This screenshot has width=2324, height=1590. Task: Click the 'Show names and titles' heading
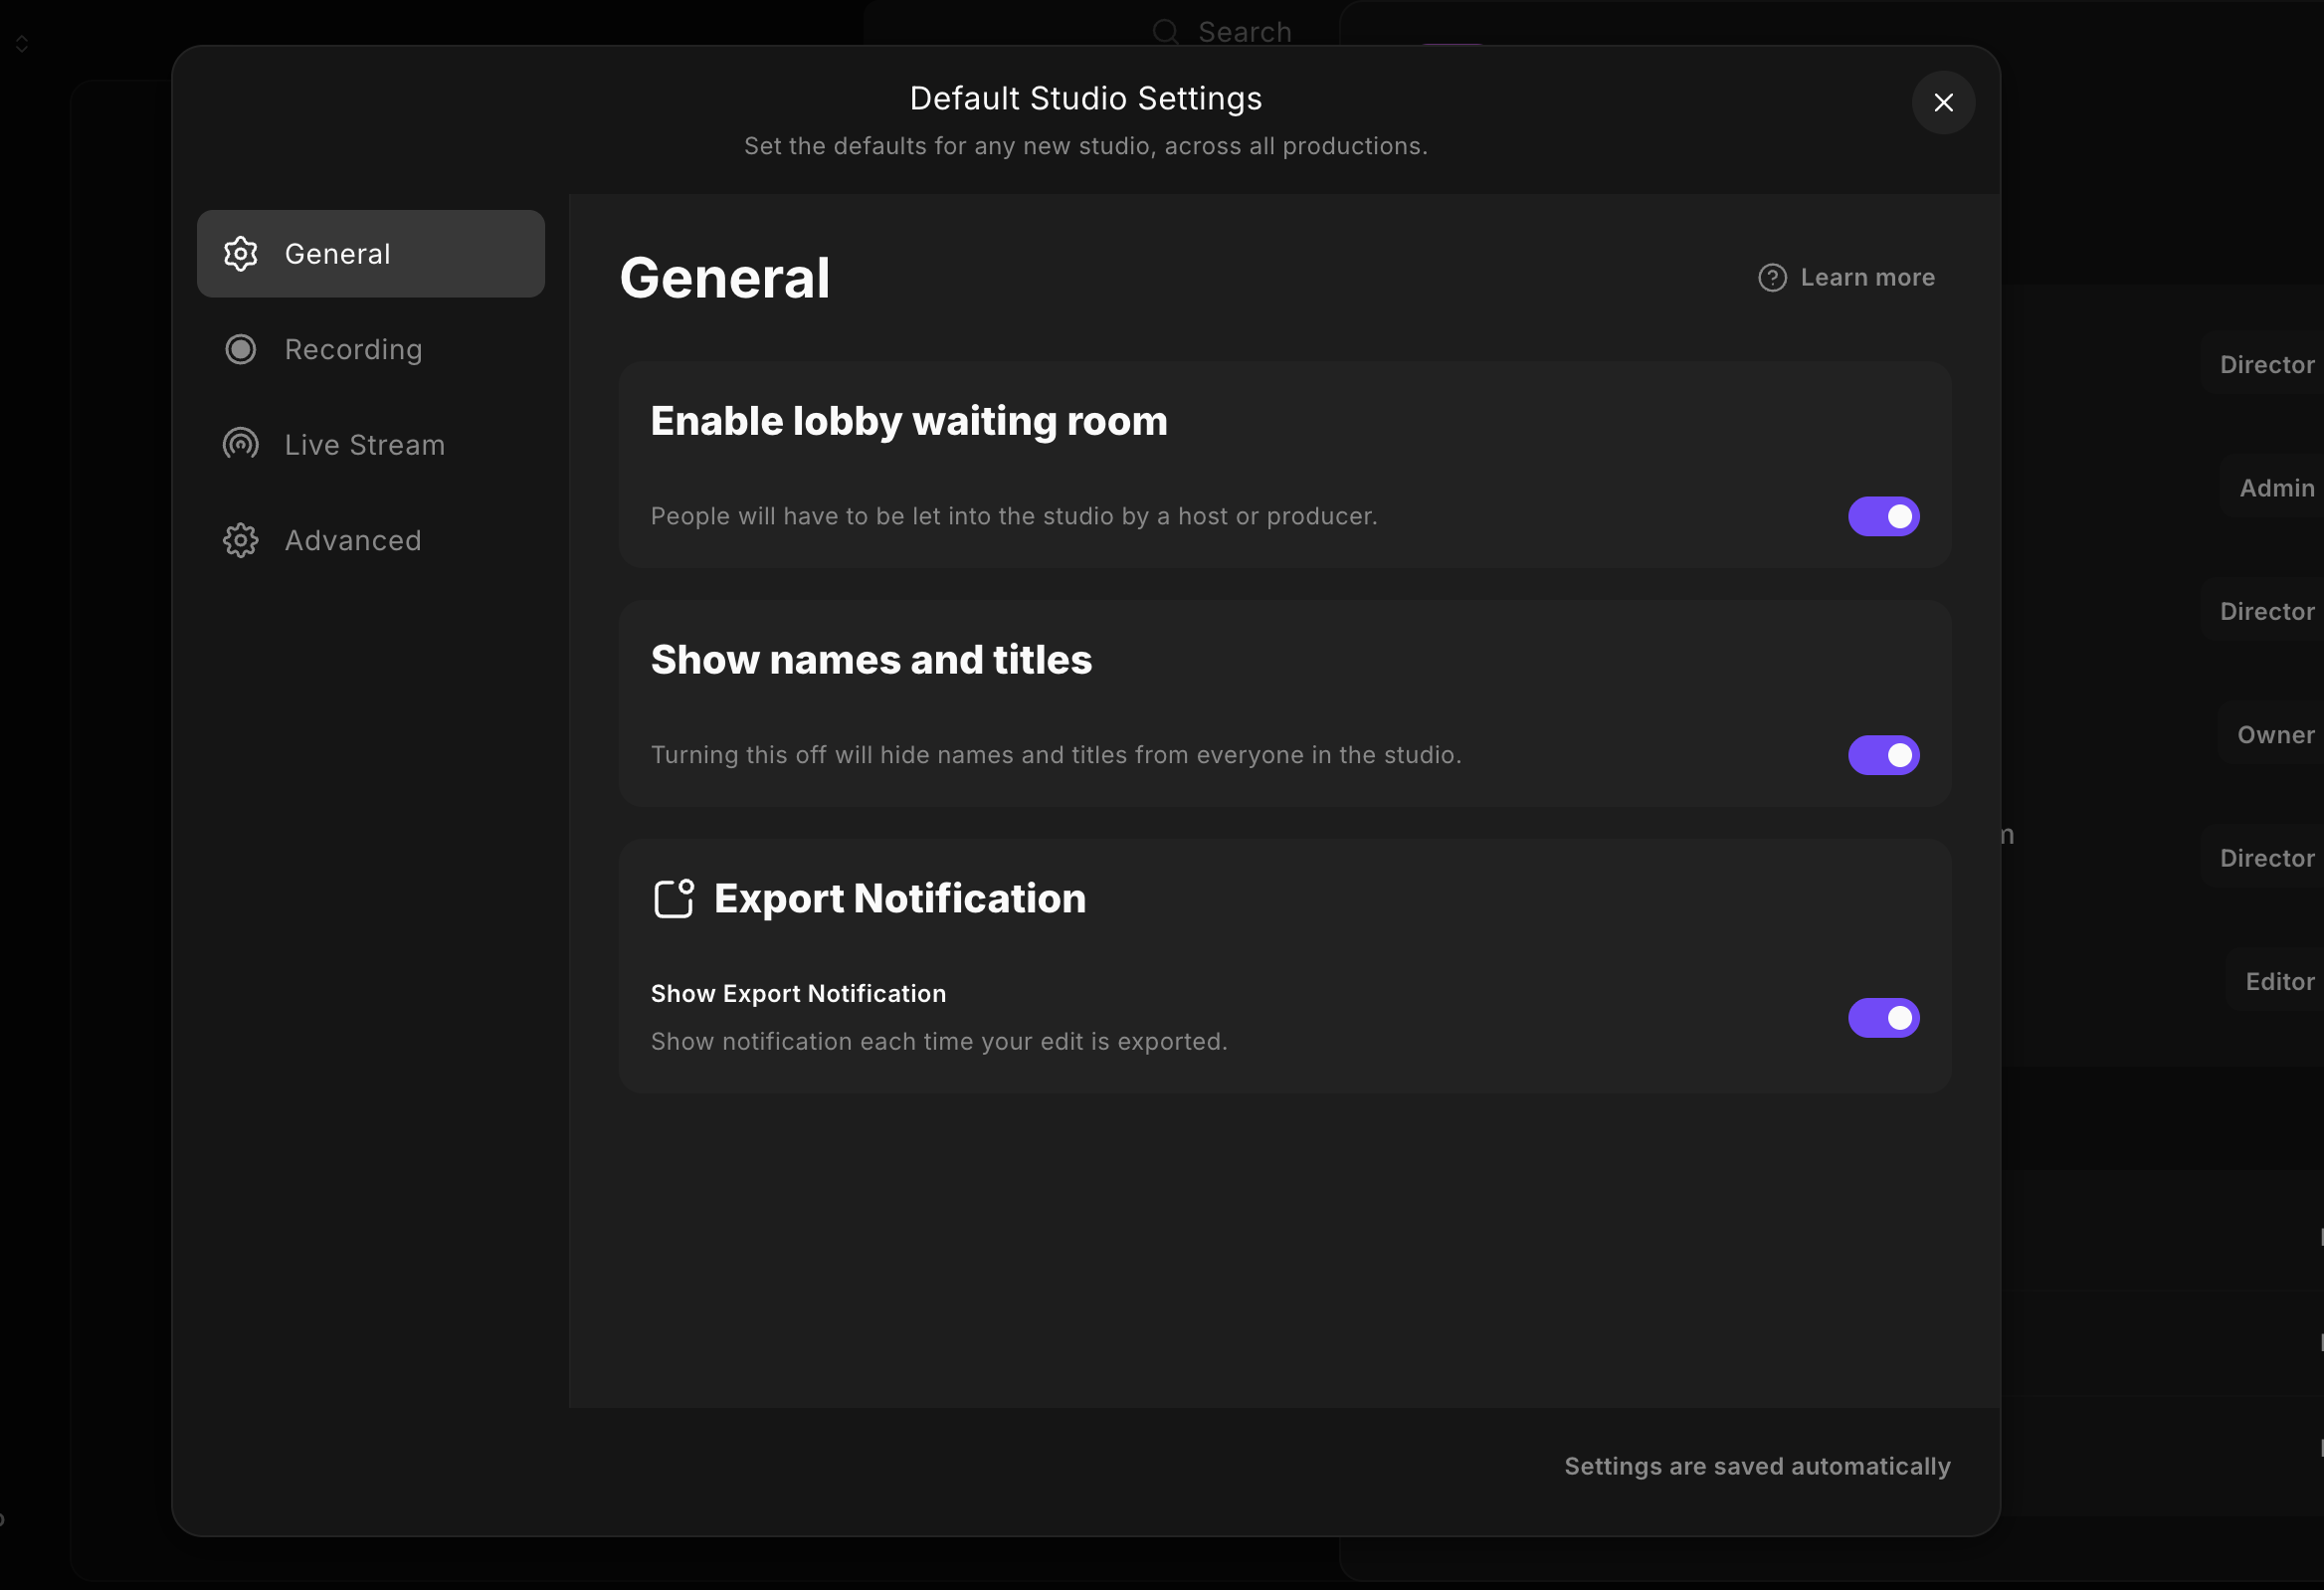[871, 660]
